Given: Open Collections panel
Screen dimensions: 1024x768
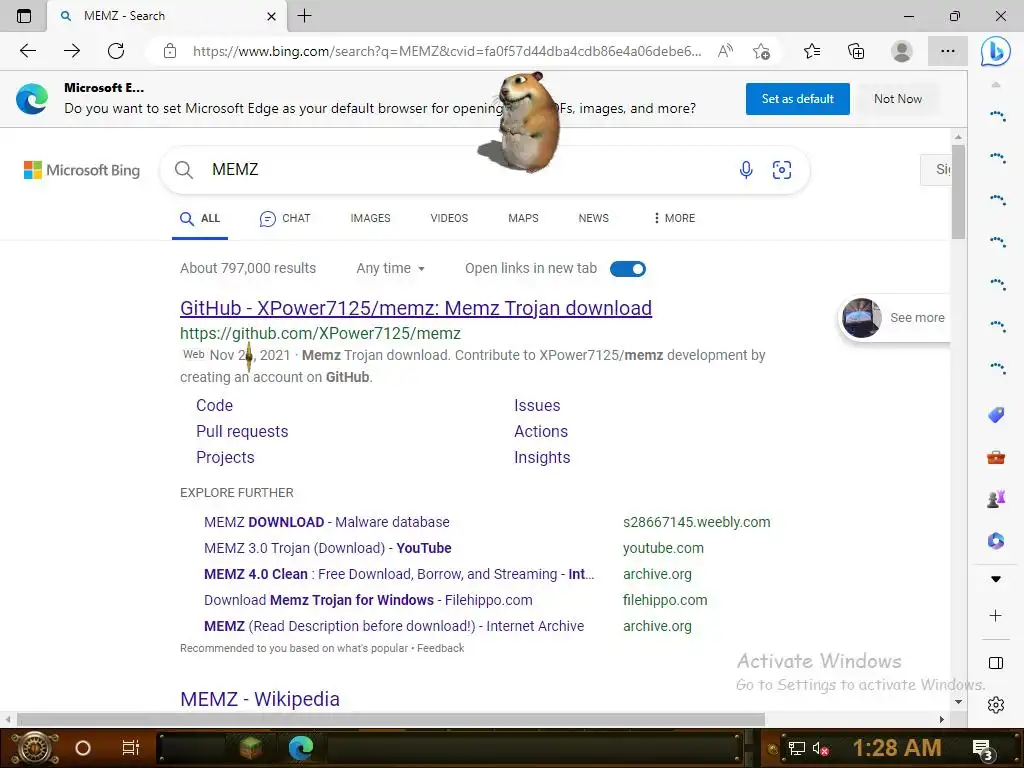Looking at the screenshot, I should pyautogui.click(x=856, y=51).
